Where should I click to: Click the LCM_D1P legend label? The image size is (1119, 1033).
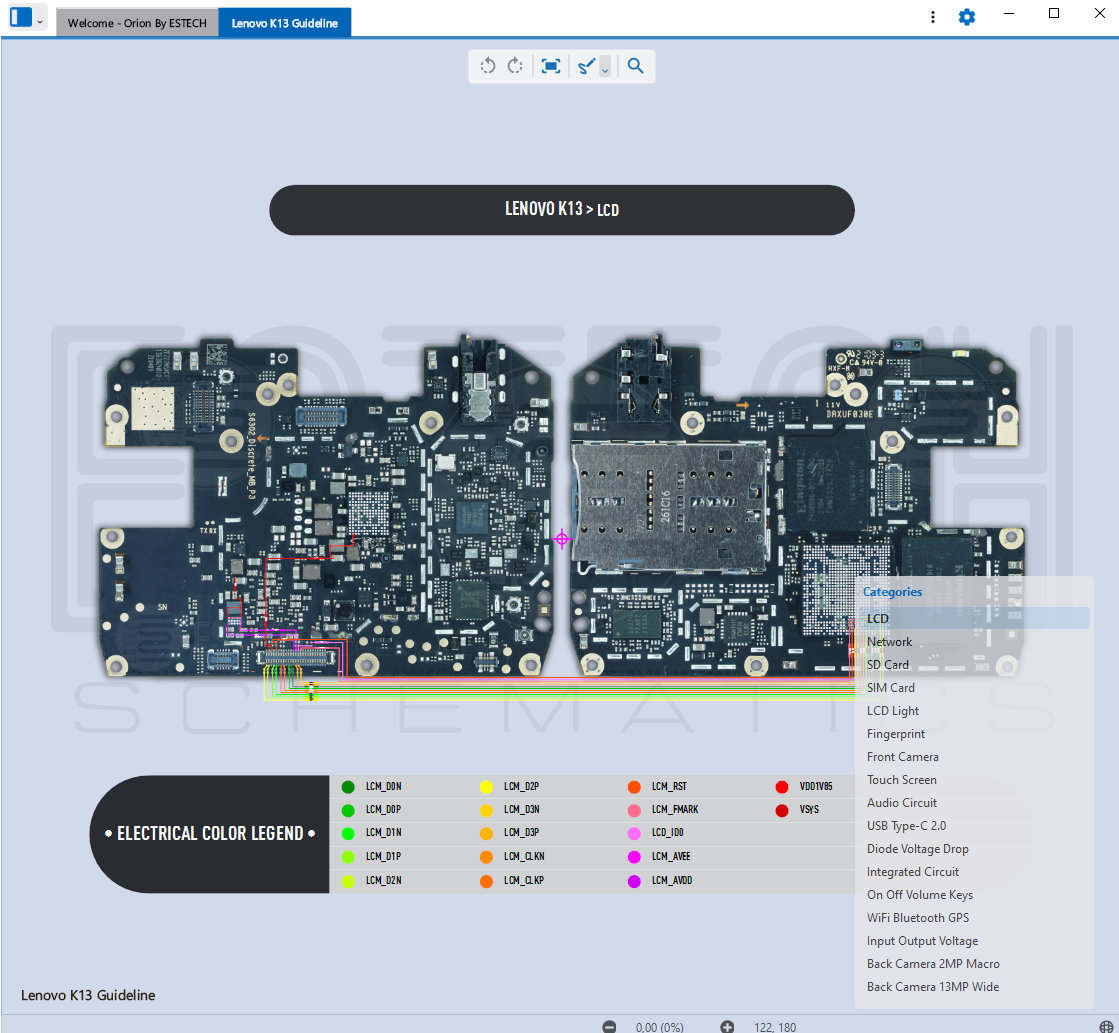[x=383, y=856]
